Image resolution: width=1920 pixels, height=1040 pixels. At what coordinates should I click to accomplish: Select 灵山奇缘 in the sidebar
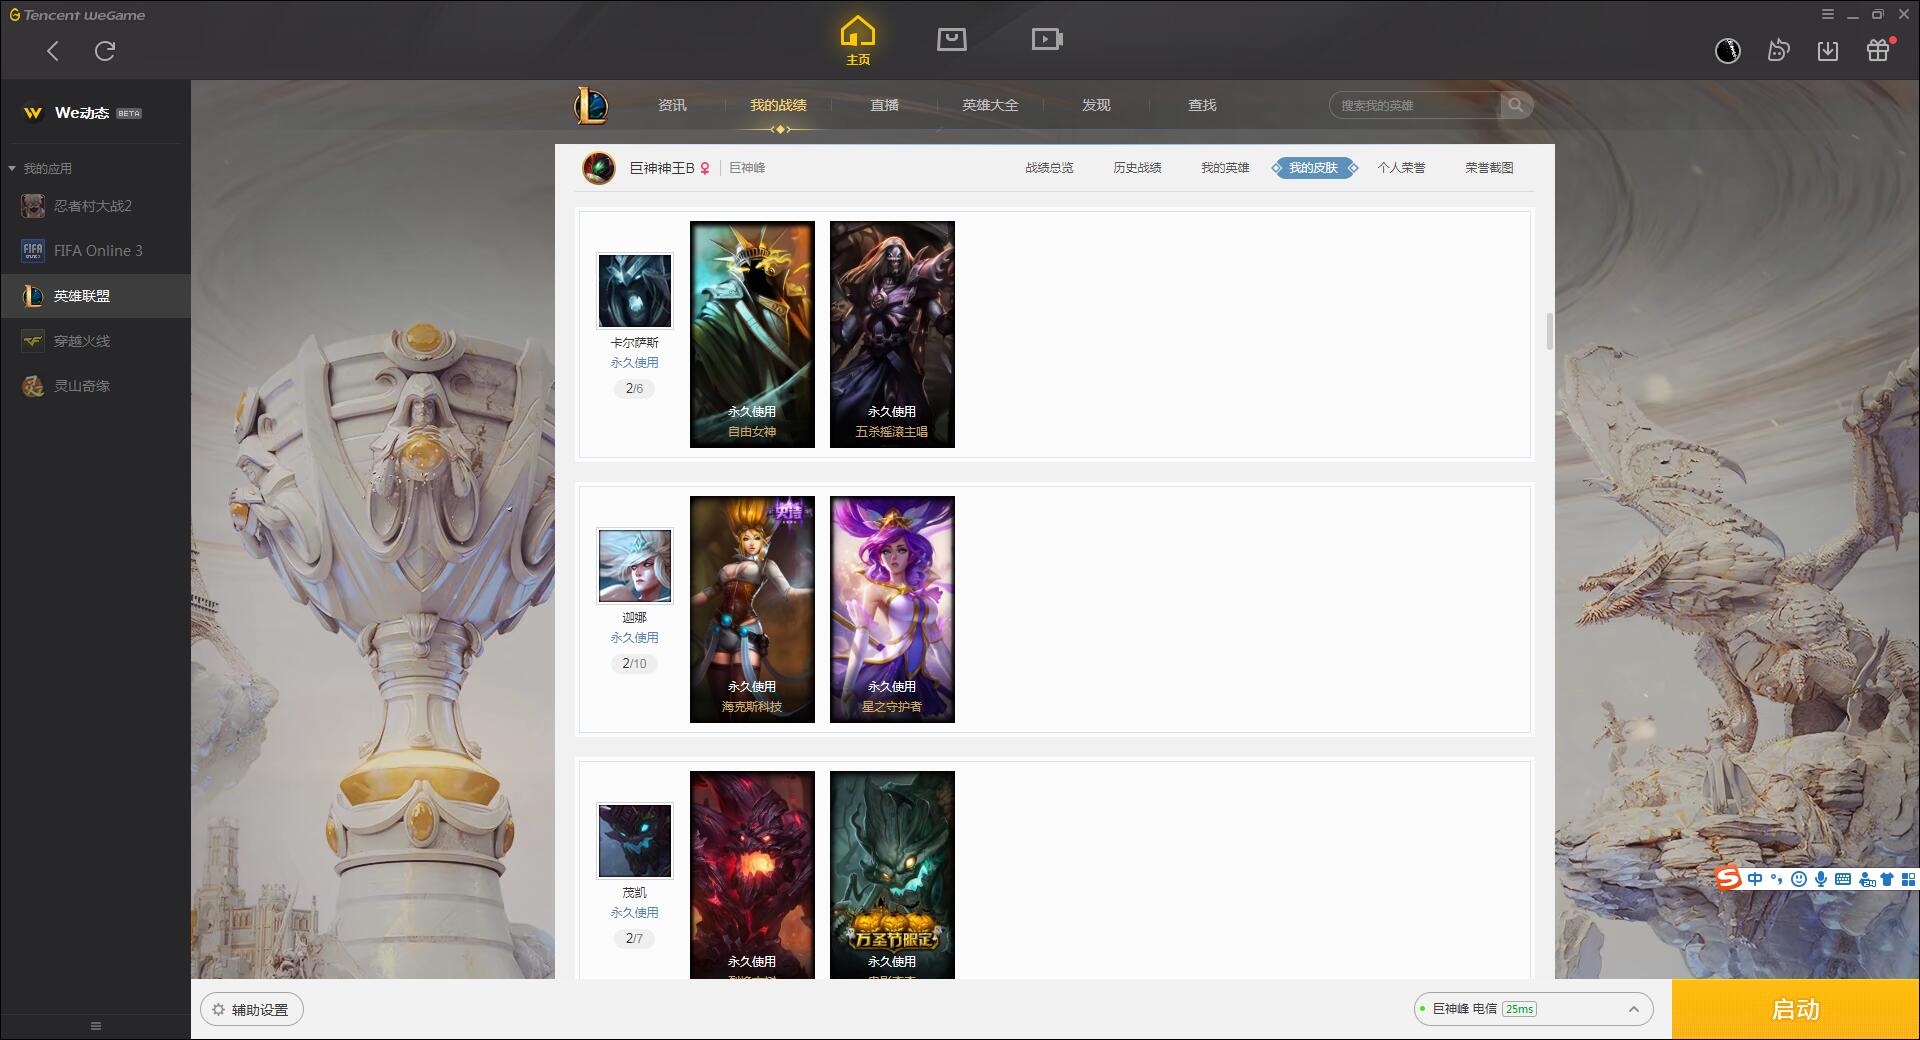(95, 386)
